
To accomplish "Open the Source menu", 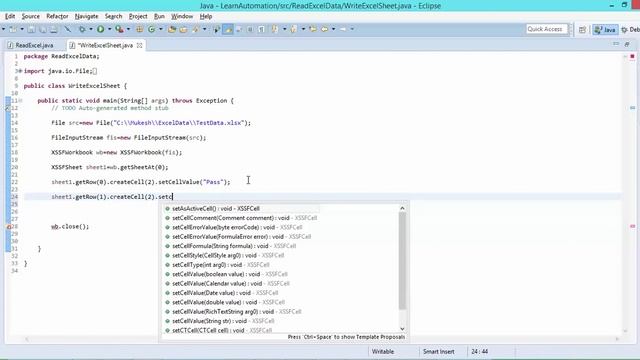I will 31,16.
